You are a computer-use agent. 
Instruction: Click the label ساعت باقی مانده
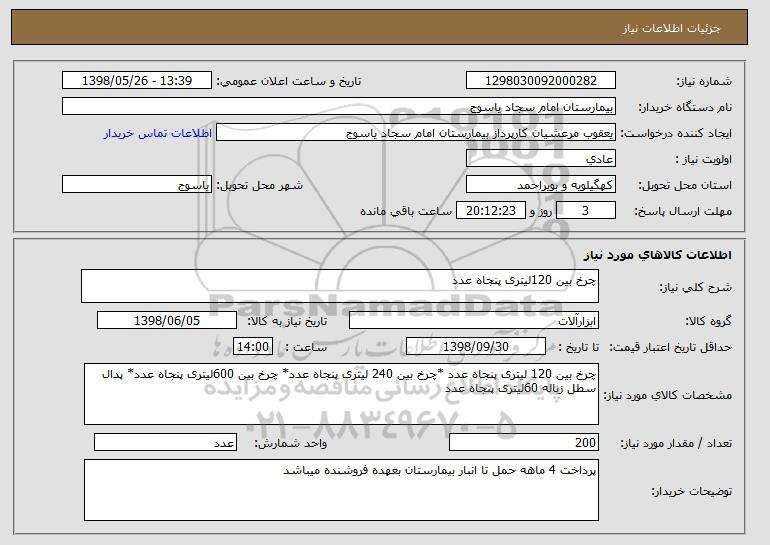(406, 211)
